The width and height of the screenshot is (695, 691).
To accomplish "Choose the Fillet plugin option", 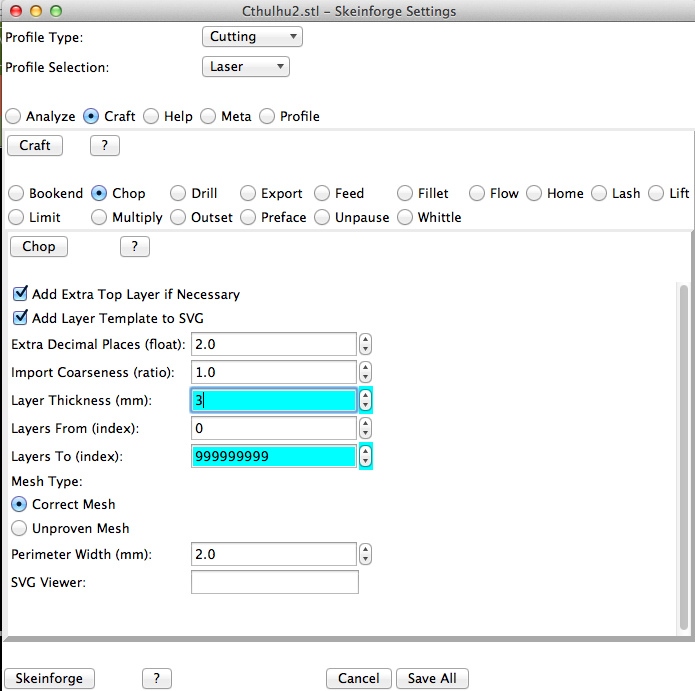I will 405,194.
